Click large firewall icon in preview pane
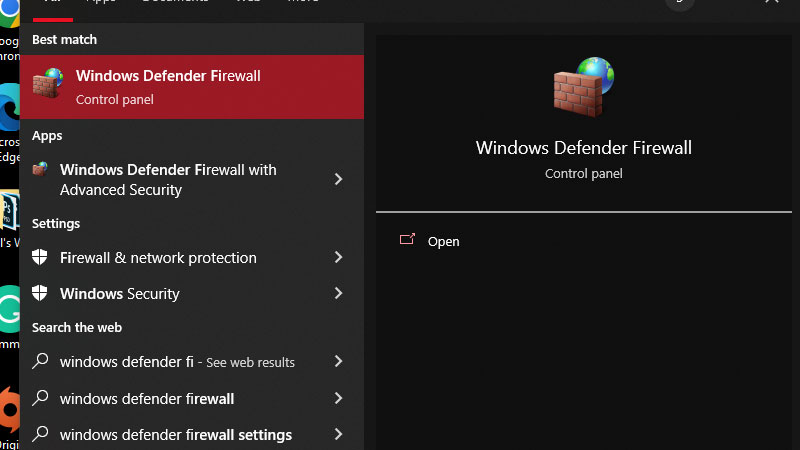This screenshot has width=800, height=450. tap(584, 87)
